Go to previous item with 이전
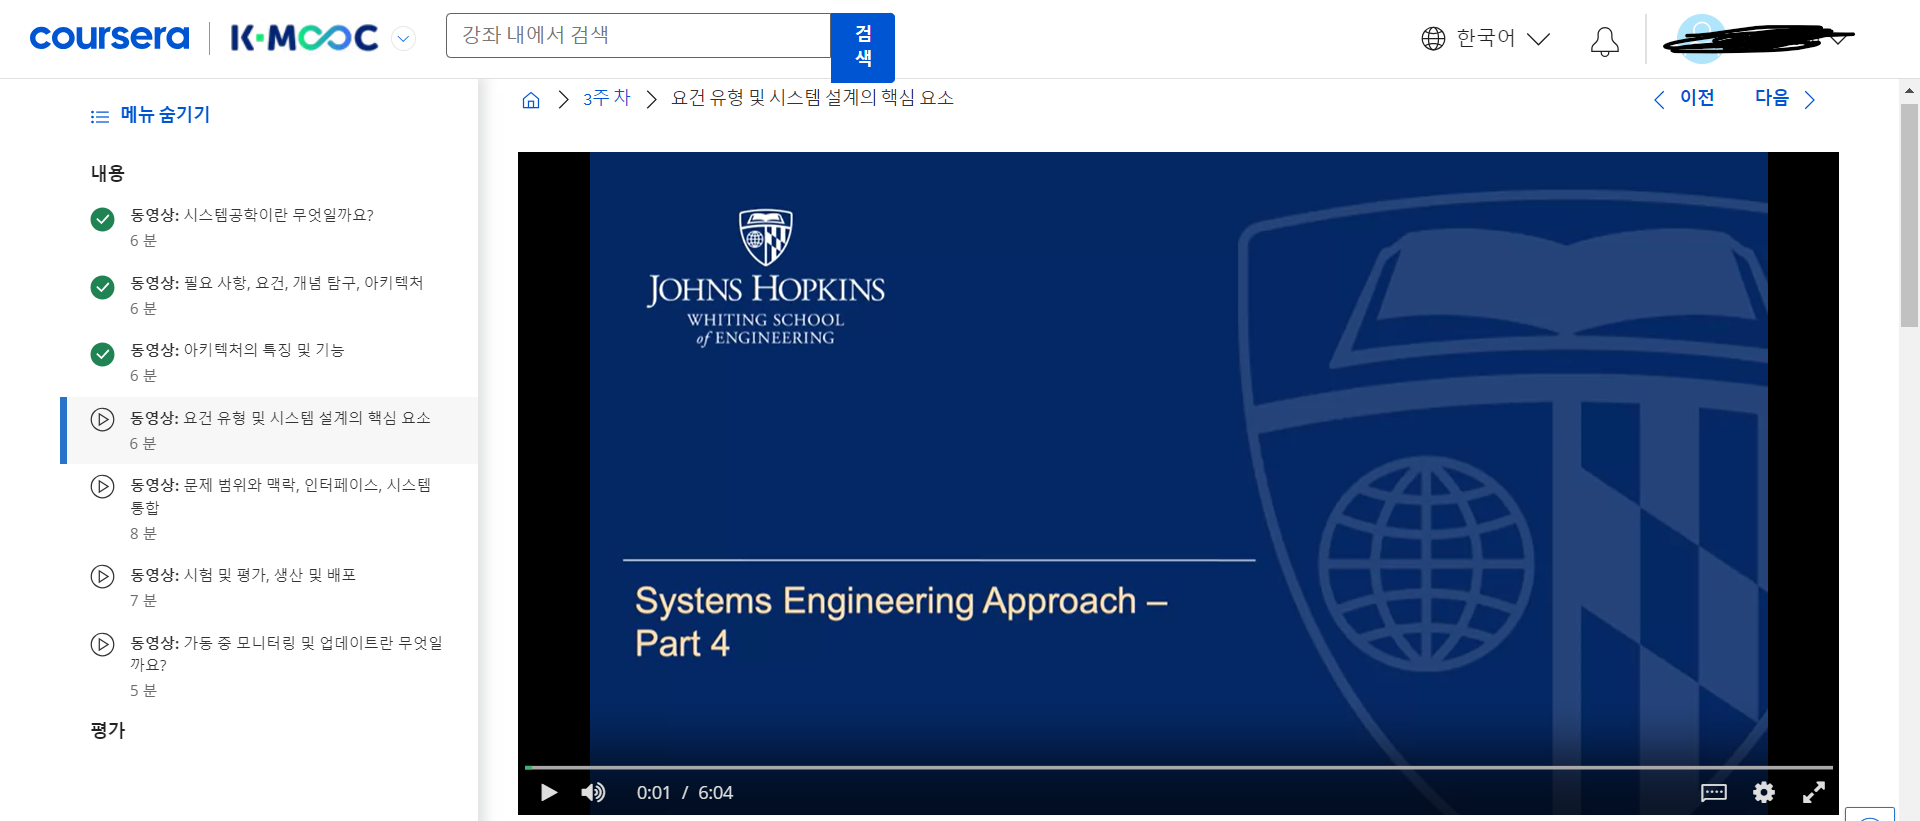 pos(1697,98)
